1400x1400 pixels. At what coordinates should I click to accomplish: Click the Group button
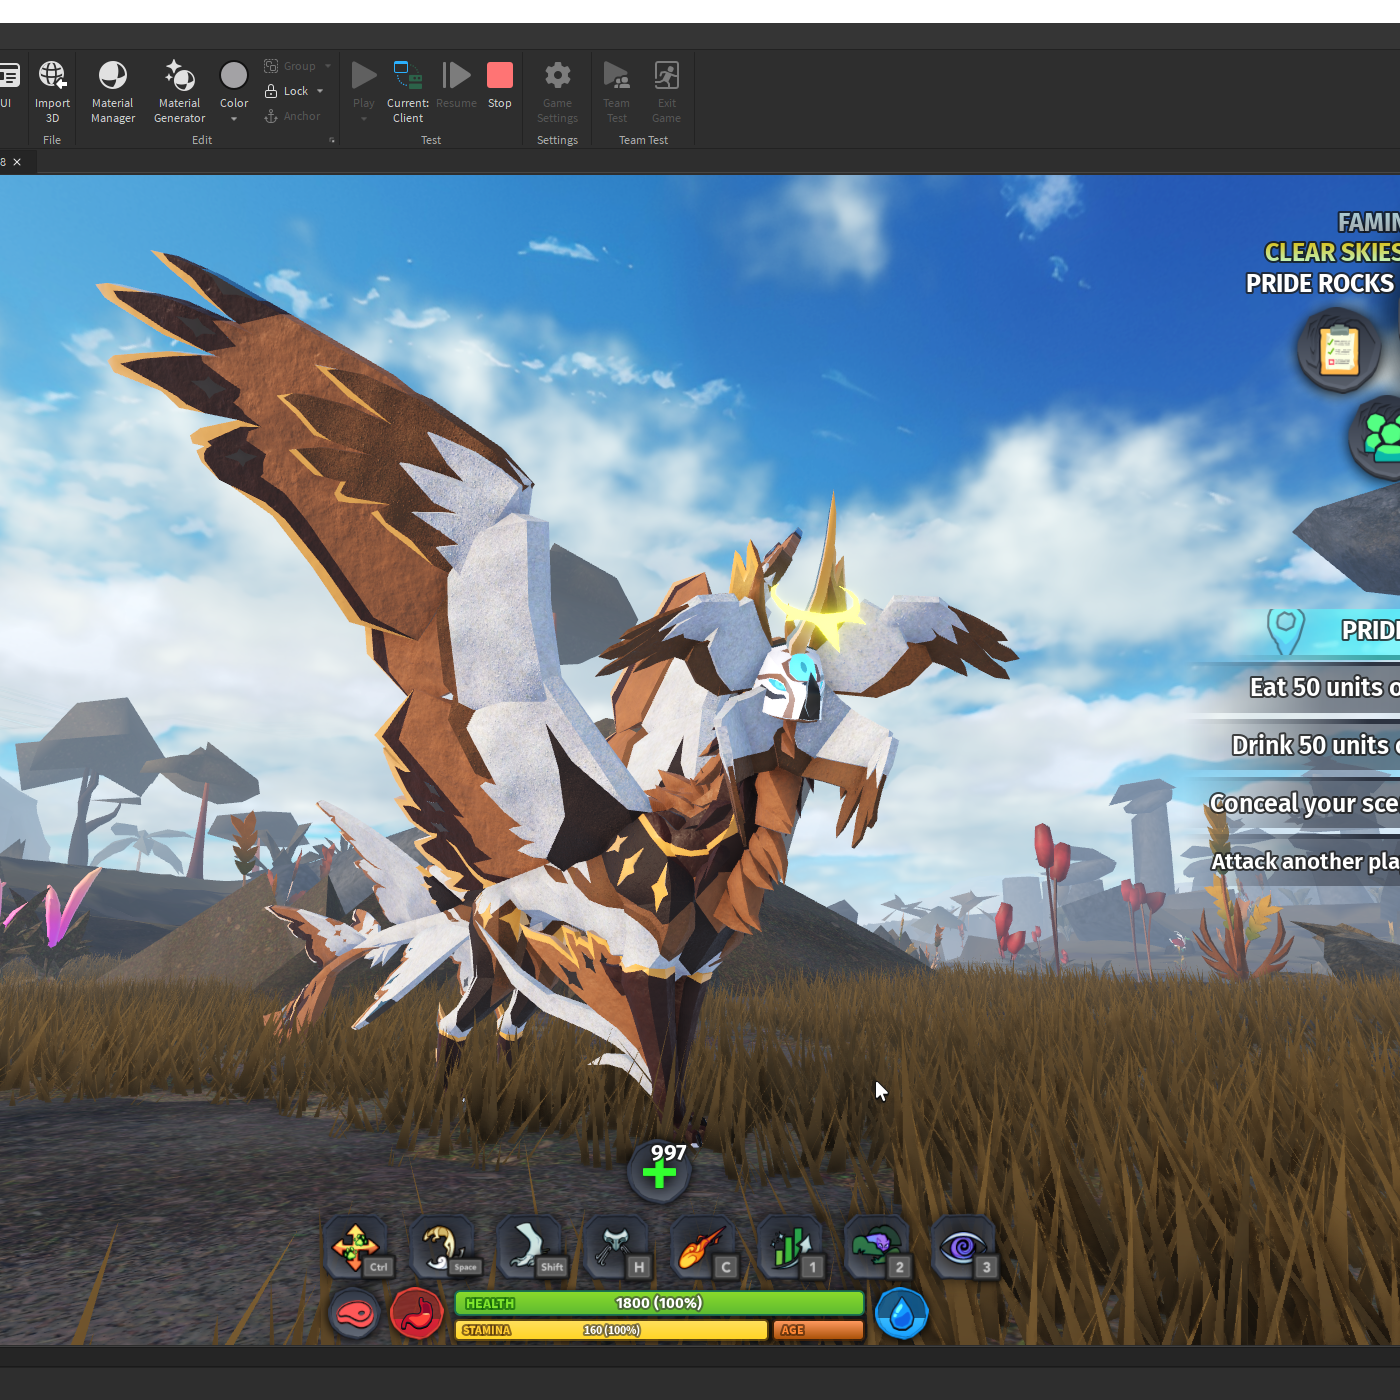pos(290,66)
